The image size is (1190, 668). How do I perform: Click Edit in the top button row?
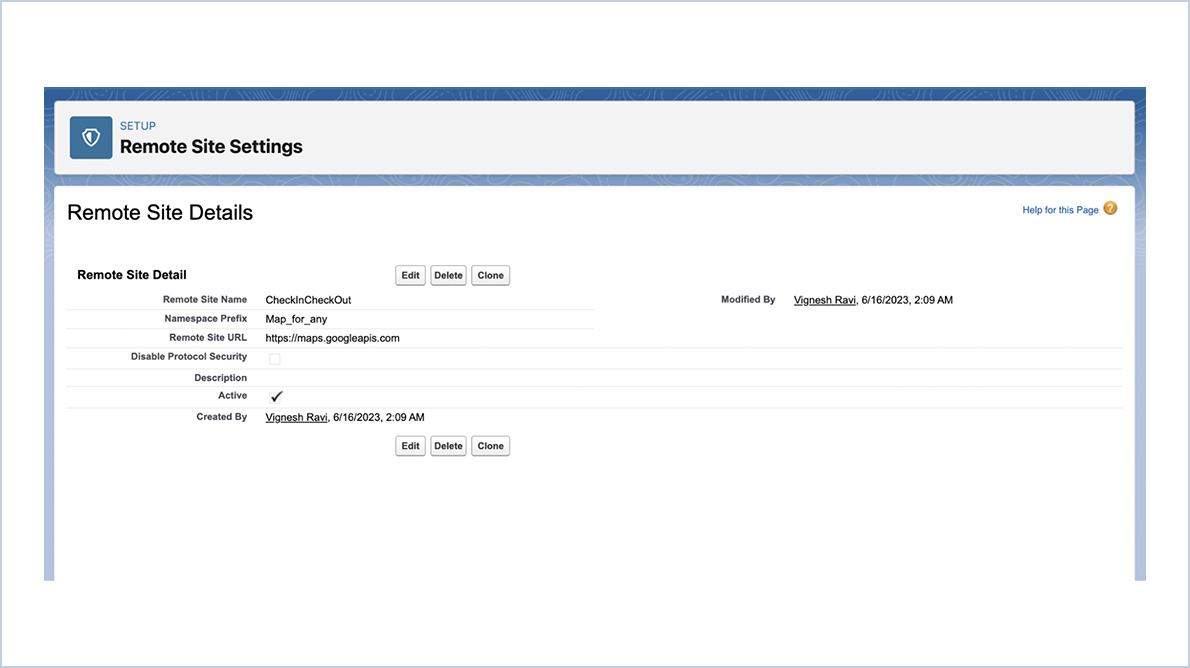coord(410,275)
